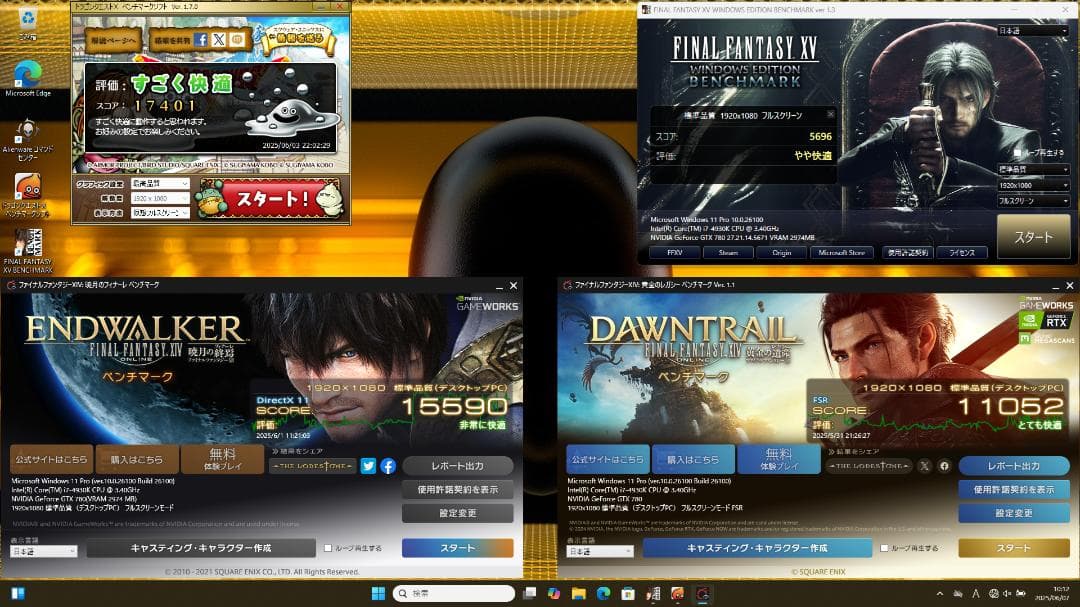Image resolution: width=1080 pixels, height=607 pixels.
Task: Show hidden system tray icons chevron
Action: click(939, 593)
